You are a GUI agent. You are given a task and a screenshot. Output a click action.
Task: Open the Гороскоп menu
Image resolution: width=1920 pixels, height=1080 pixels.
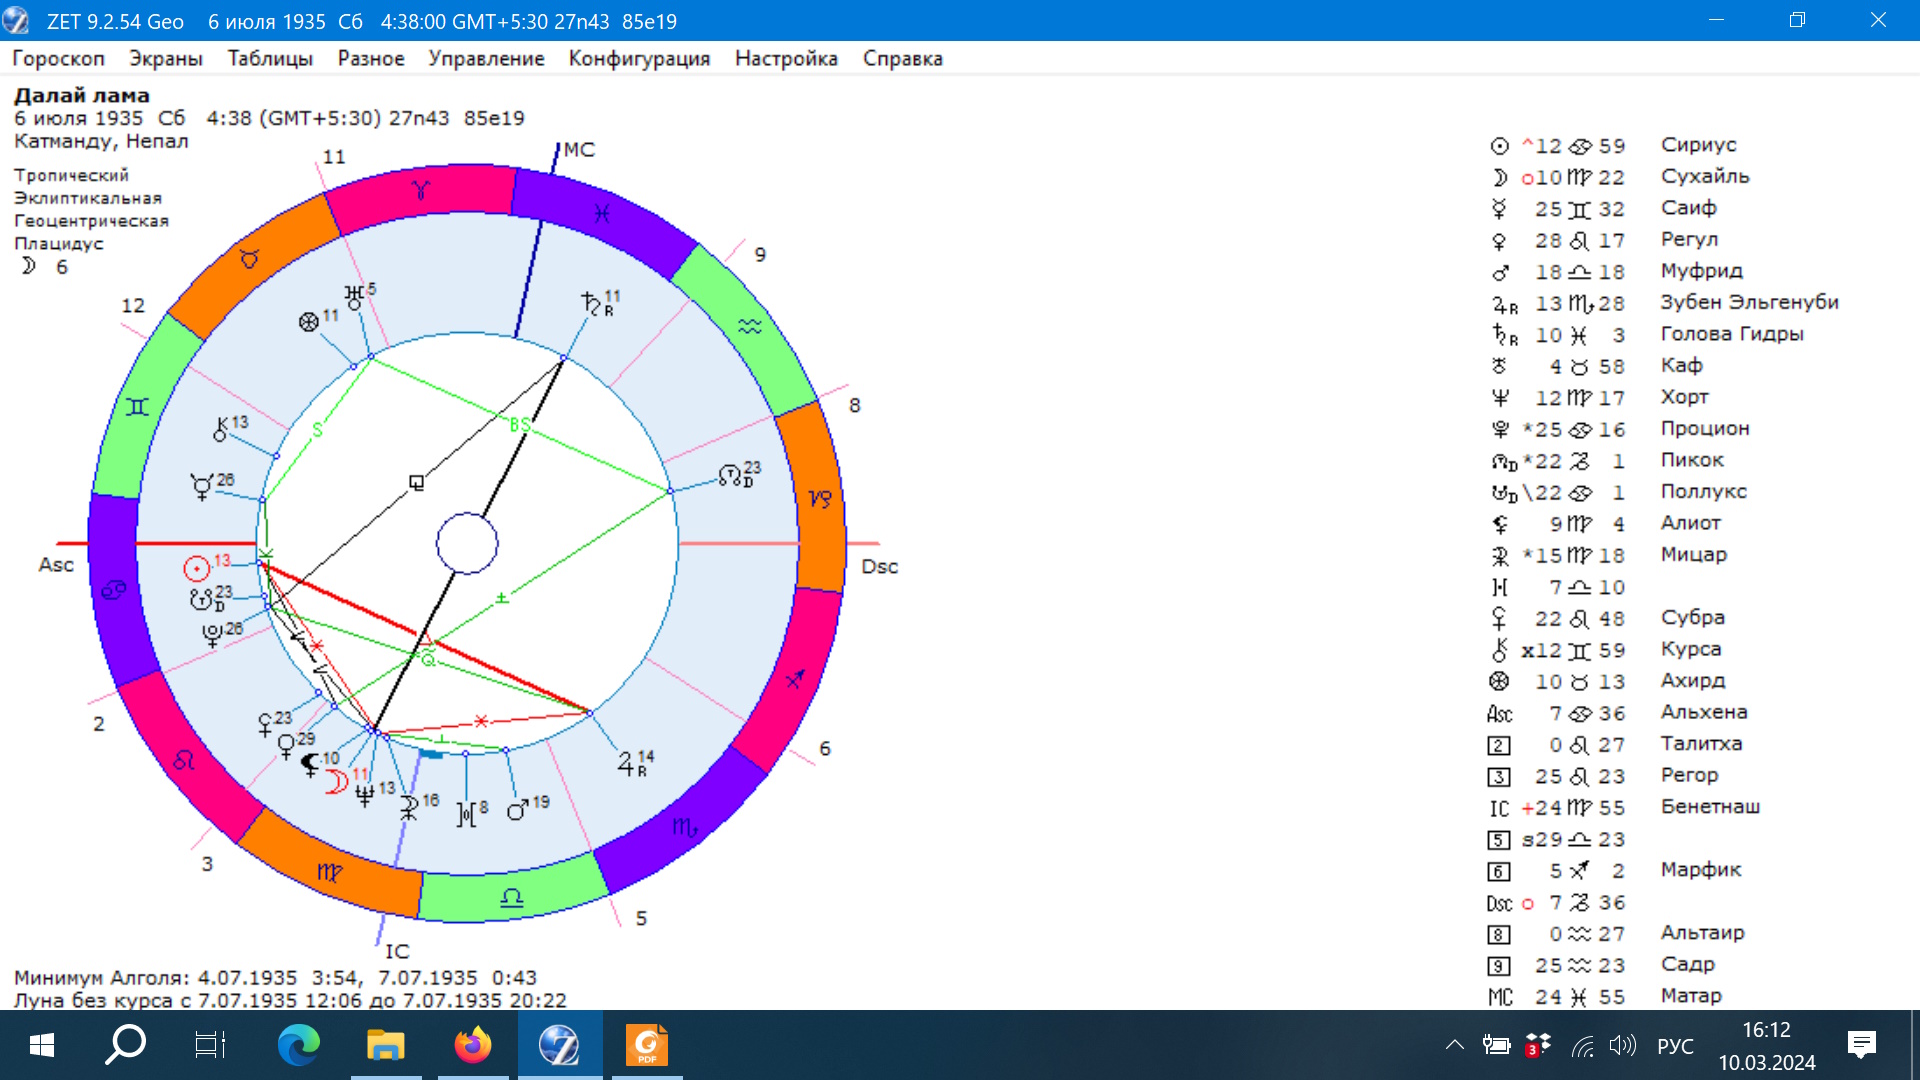(x=58, y=58)
